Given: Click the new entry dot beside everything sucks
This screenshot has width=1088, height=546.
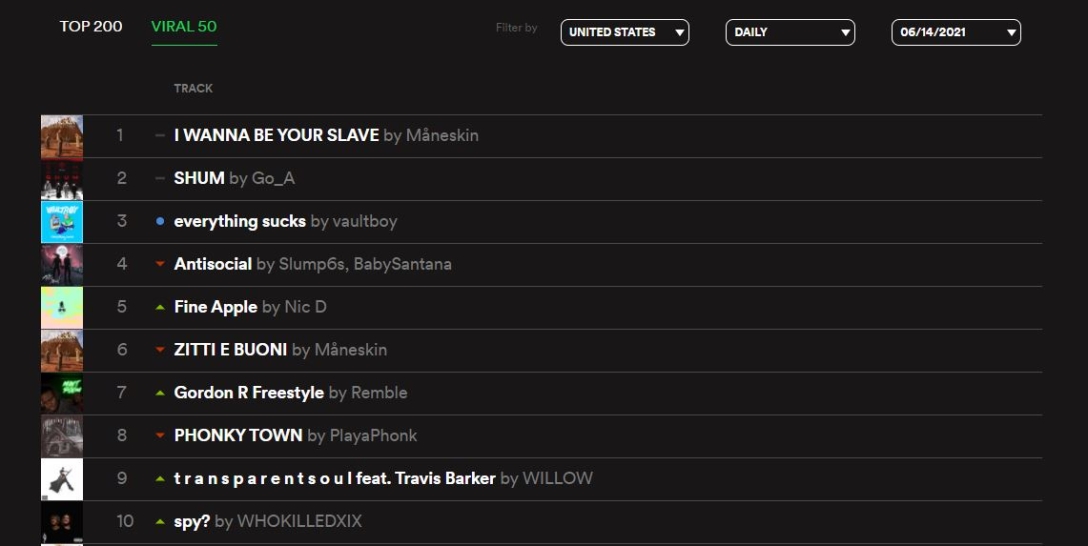Looking at the screenshot, I should [160, 222].
